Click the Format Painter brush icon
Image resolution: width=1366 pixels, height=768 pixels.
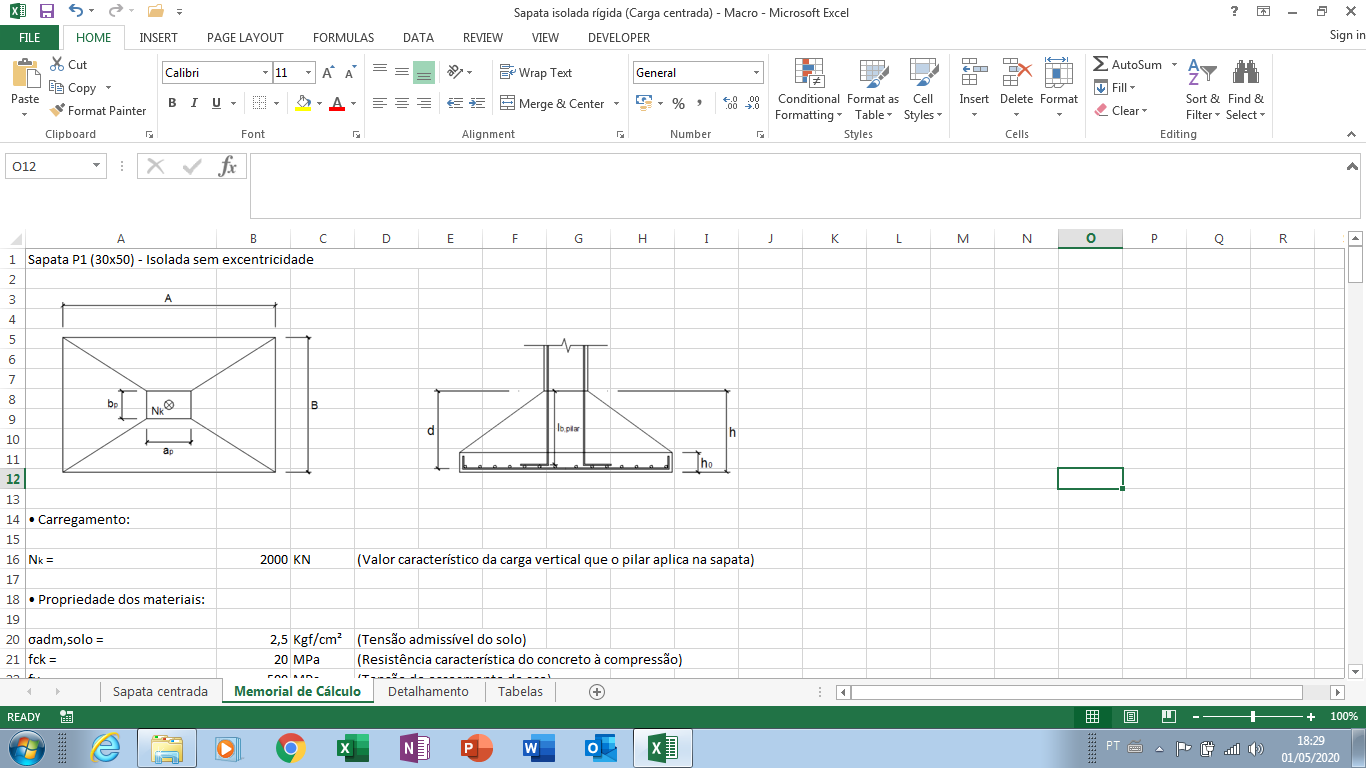57,111
